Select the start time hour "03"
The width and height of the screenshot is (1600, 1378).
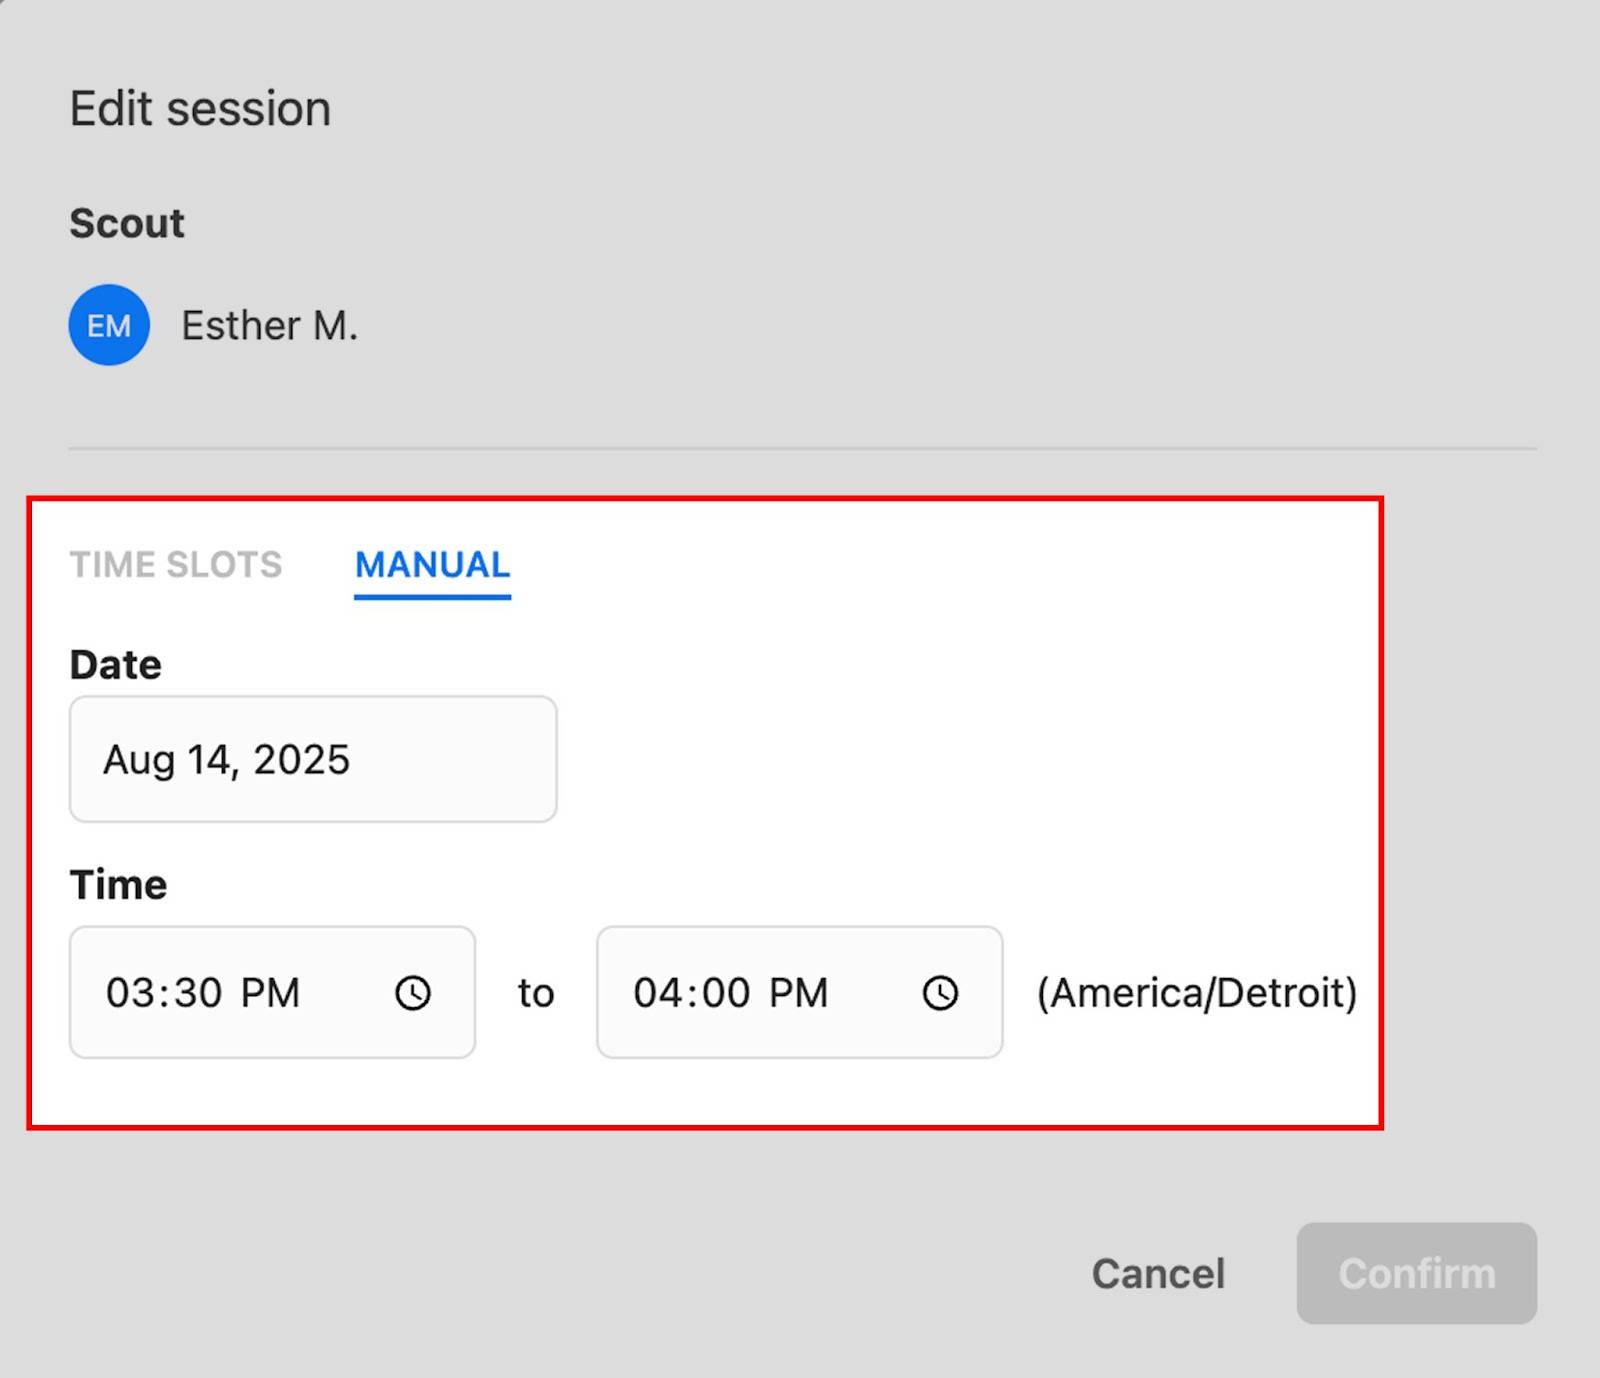tap(127, 993)
